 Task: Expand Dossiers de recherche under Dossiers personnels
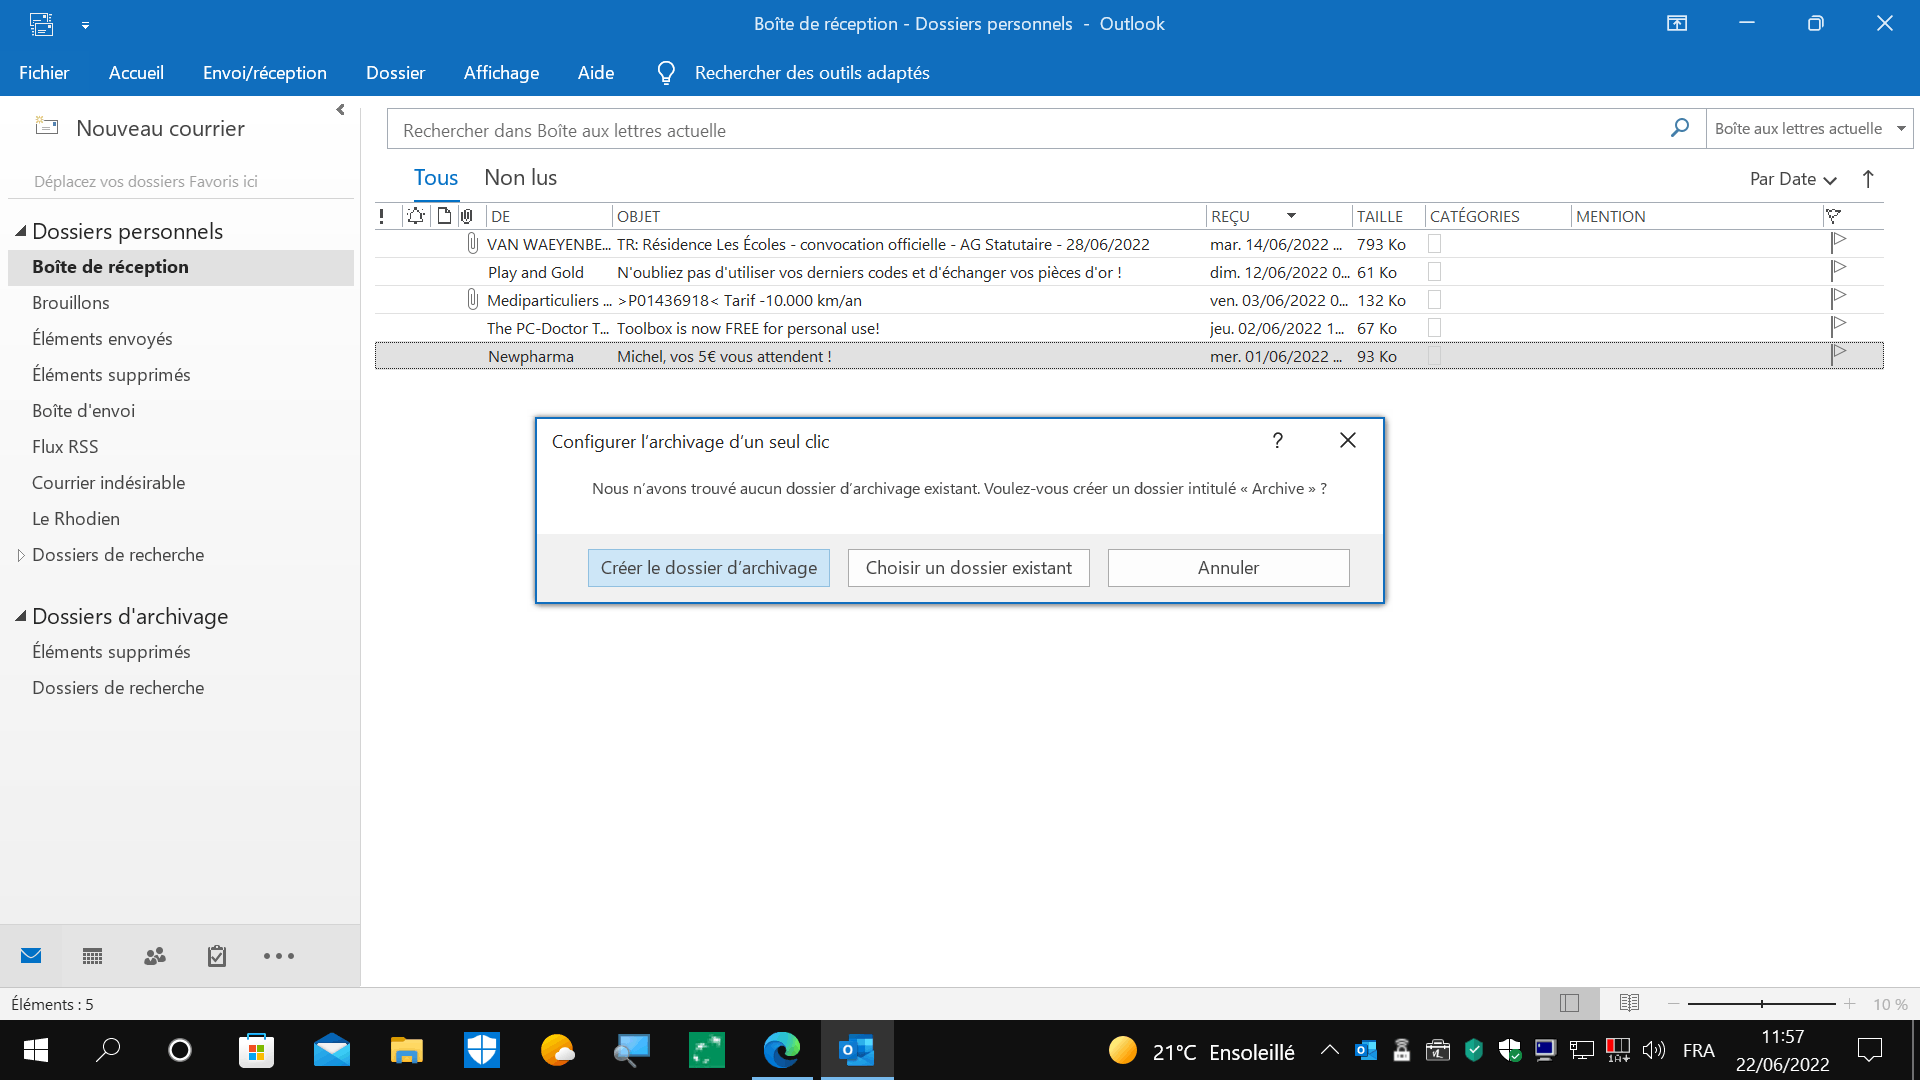pos(21,555)
